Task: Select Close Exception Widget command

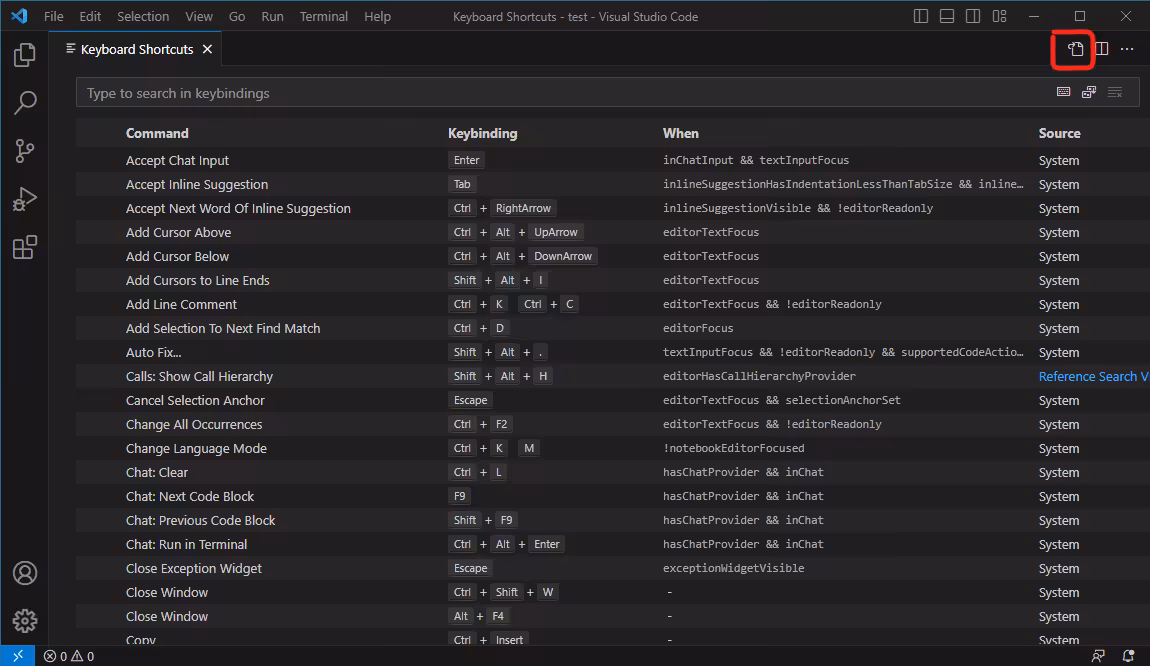Action: point(194,568)
